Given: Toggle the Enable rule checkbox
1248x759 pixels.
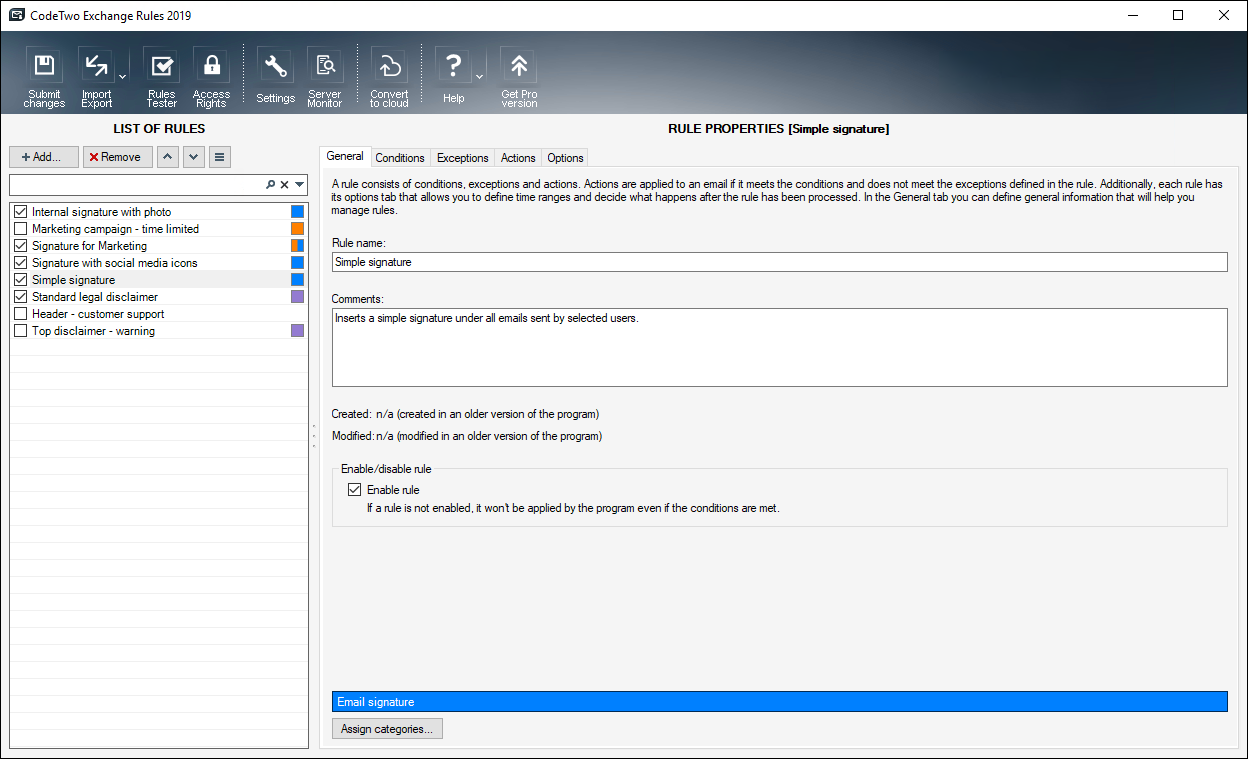Looking at the screenshot, I should [354, 490].
